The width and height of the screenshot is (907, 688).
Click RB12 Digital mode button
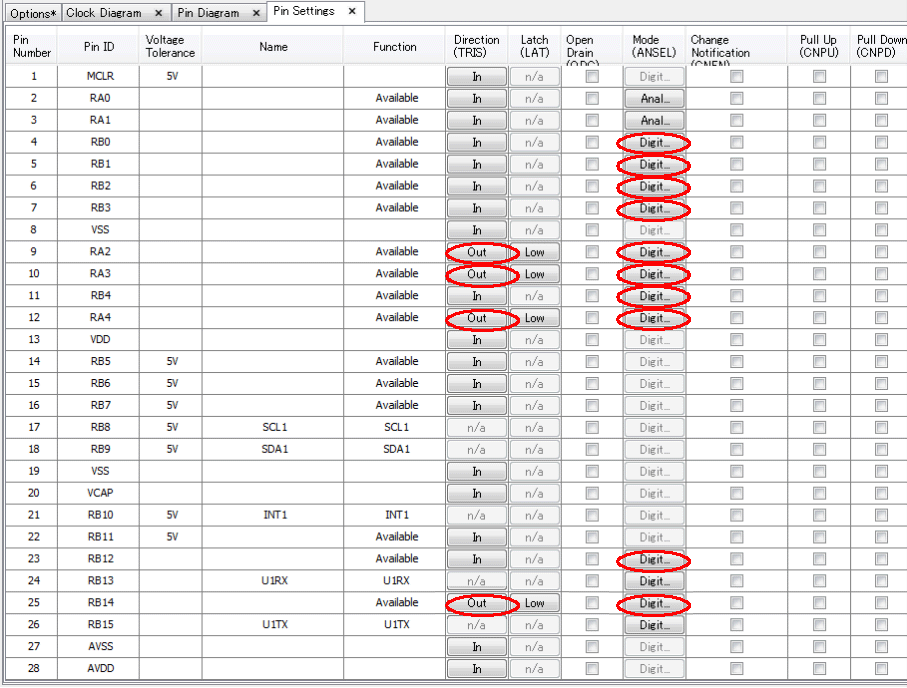pyautogui.click(x=654, y=560)
